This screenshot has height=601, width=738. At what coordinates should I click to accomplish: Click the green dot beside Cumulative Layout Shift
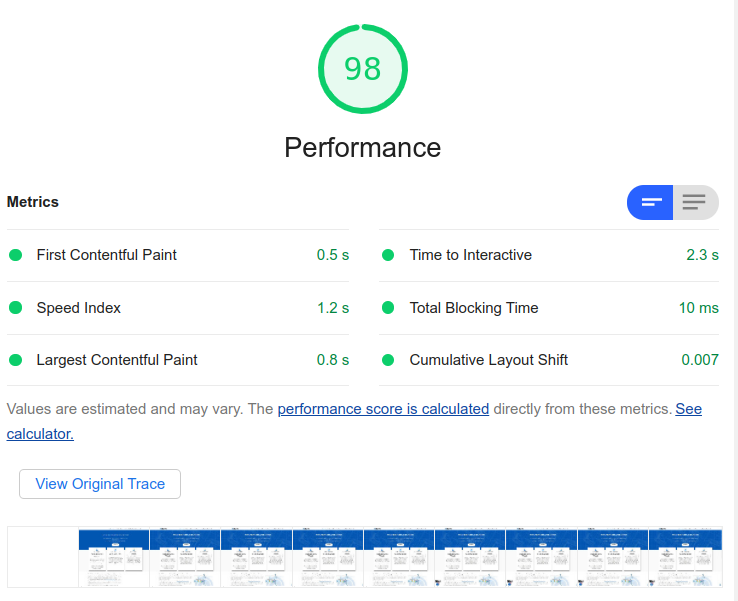pyautogui.click(x=388, y=360)
